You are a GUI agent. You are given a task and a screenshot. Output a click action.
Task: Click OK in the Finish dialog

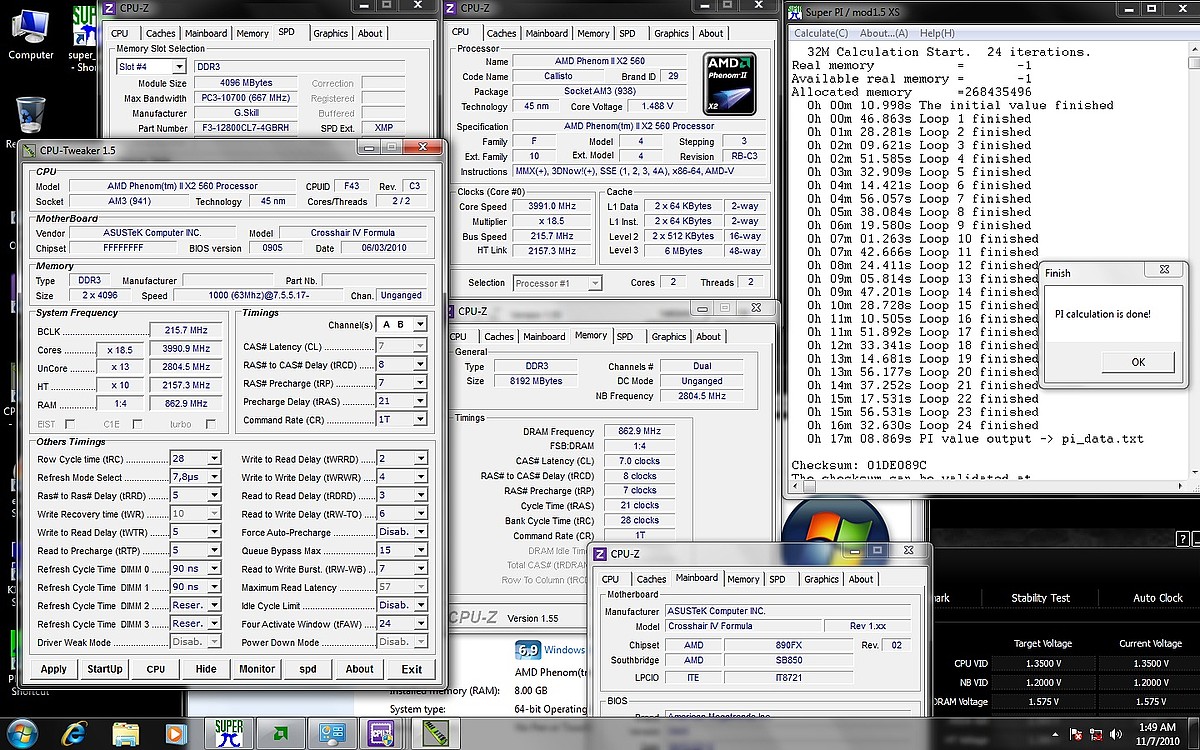pos(1138,362)
